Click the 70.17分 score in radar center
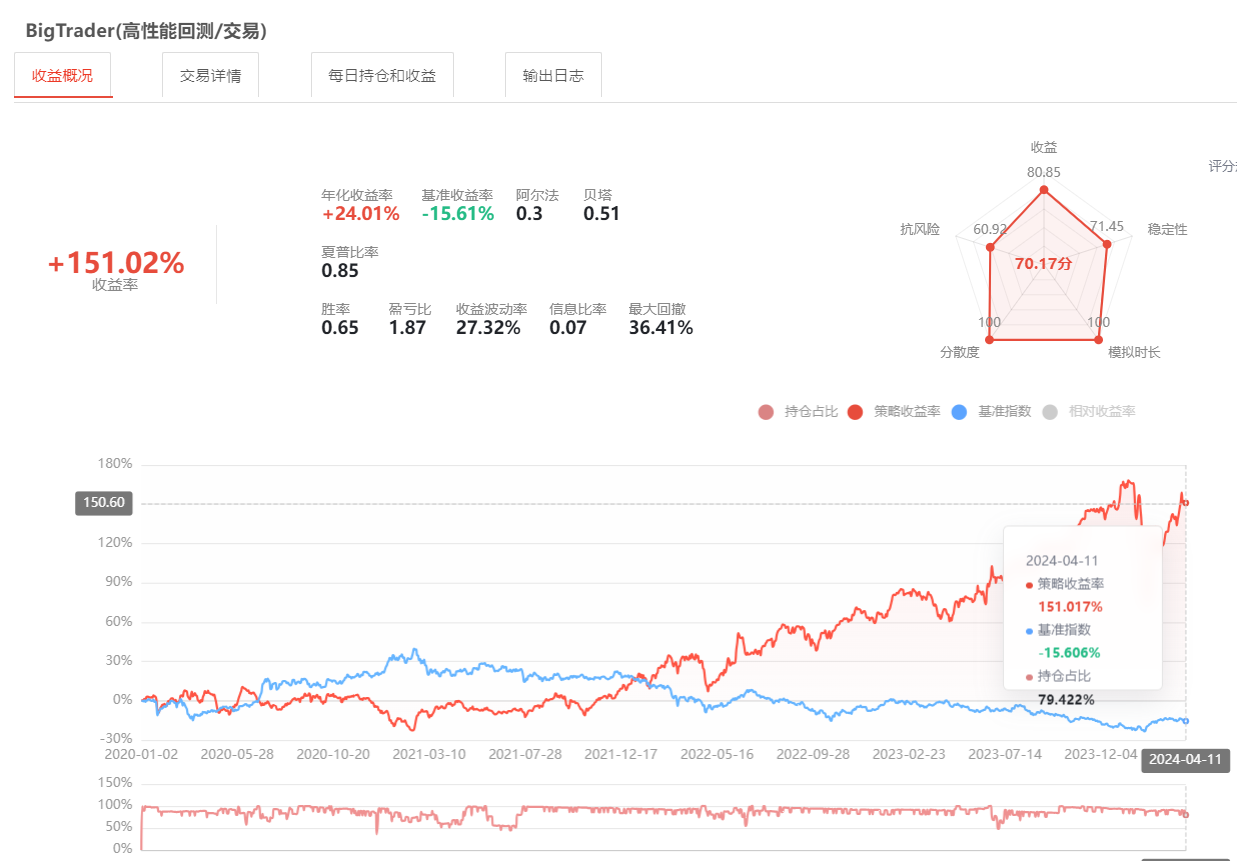Viewport: 1237px width, 861px height. (1043, 264)
